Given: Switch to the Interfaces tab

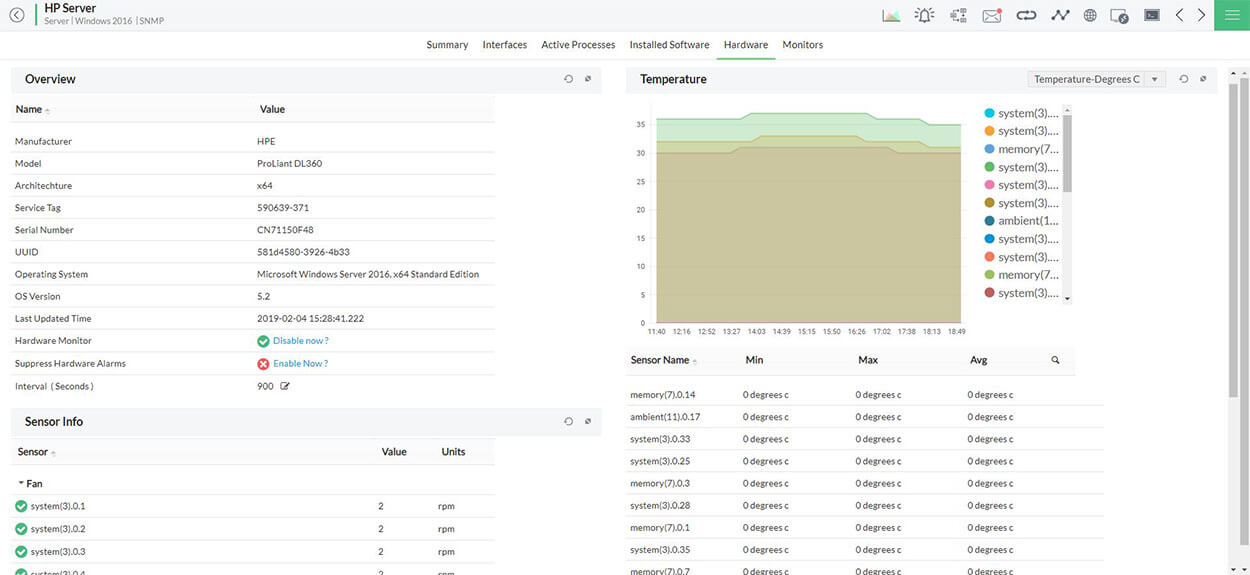Looking at the screenshot, I should pyautogui.click(x=504, y=45).
